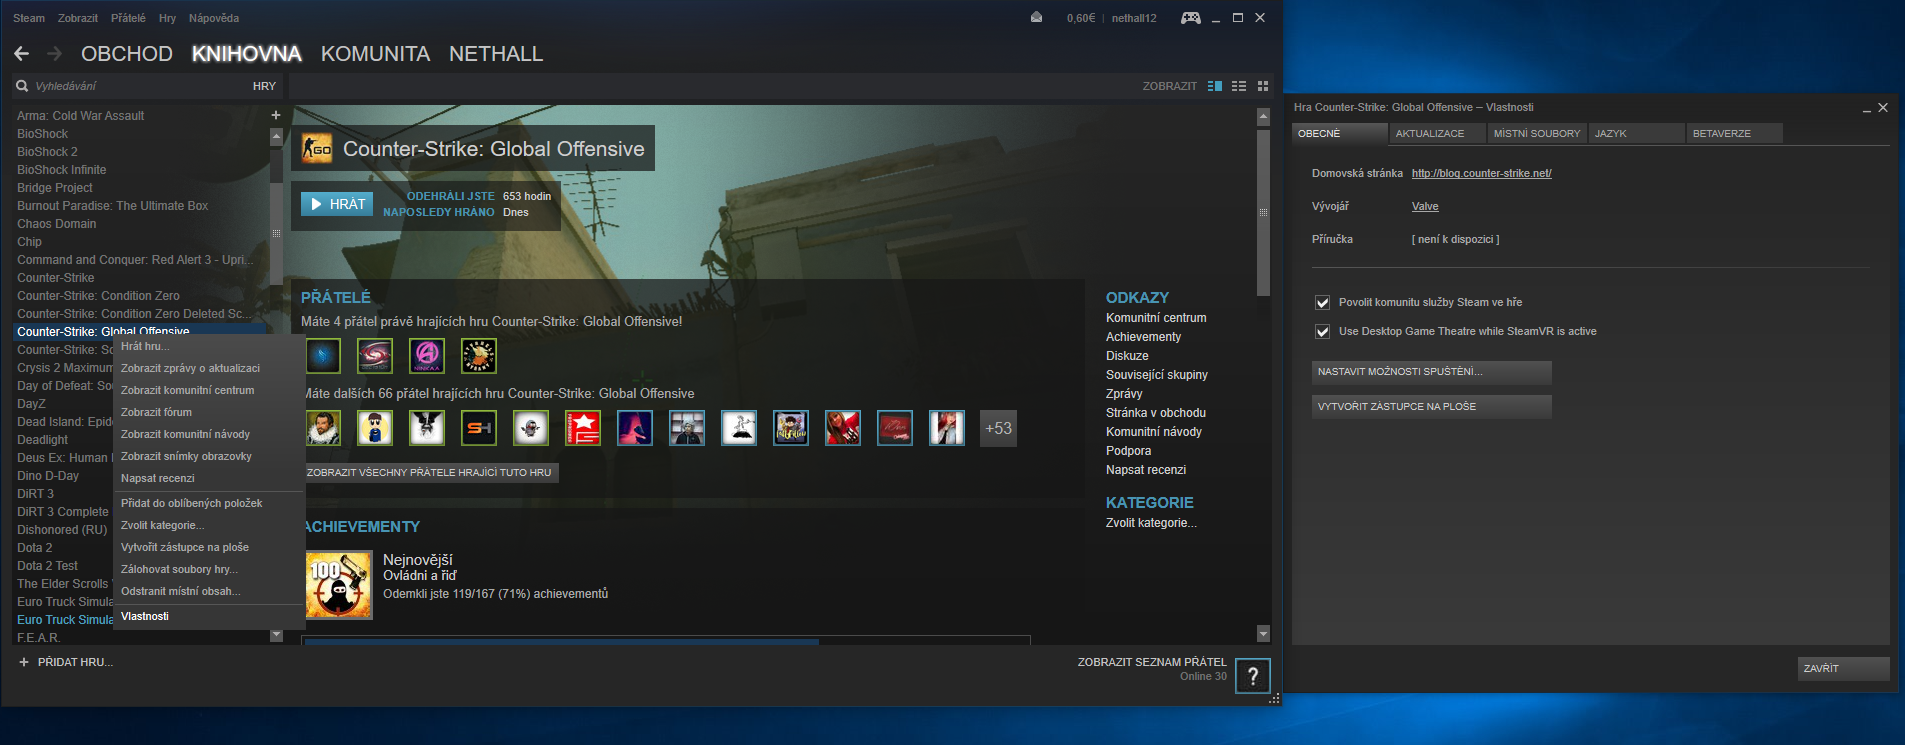The height and width of the screenshot is (745, 1905).
Task: Click PŘIDAT HRU... to add a game
Action: click(75, 662)
